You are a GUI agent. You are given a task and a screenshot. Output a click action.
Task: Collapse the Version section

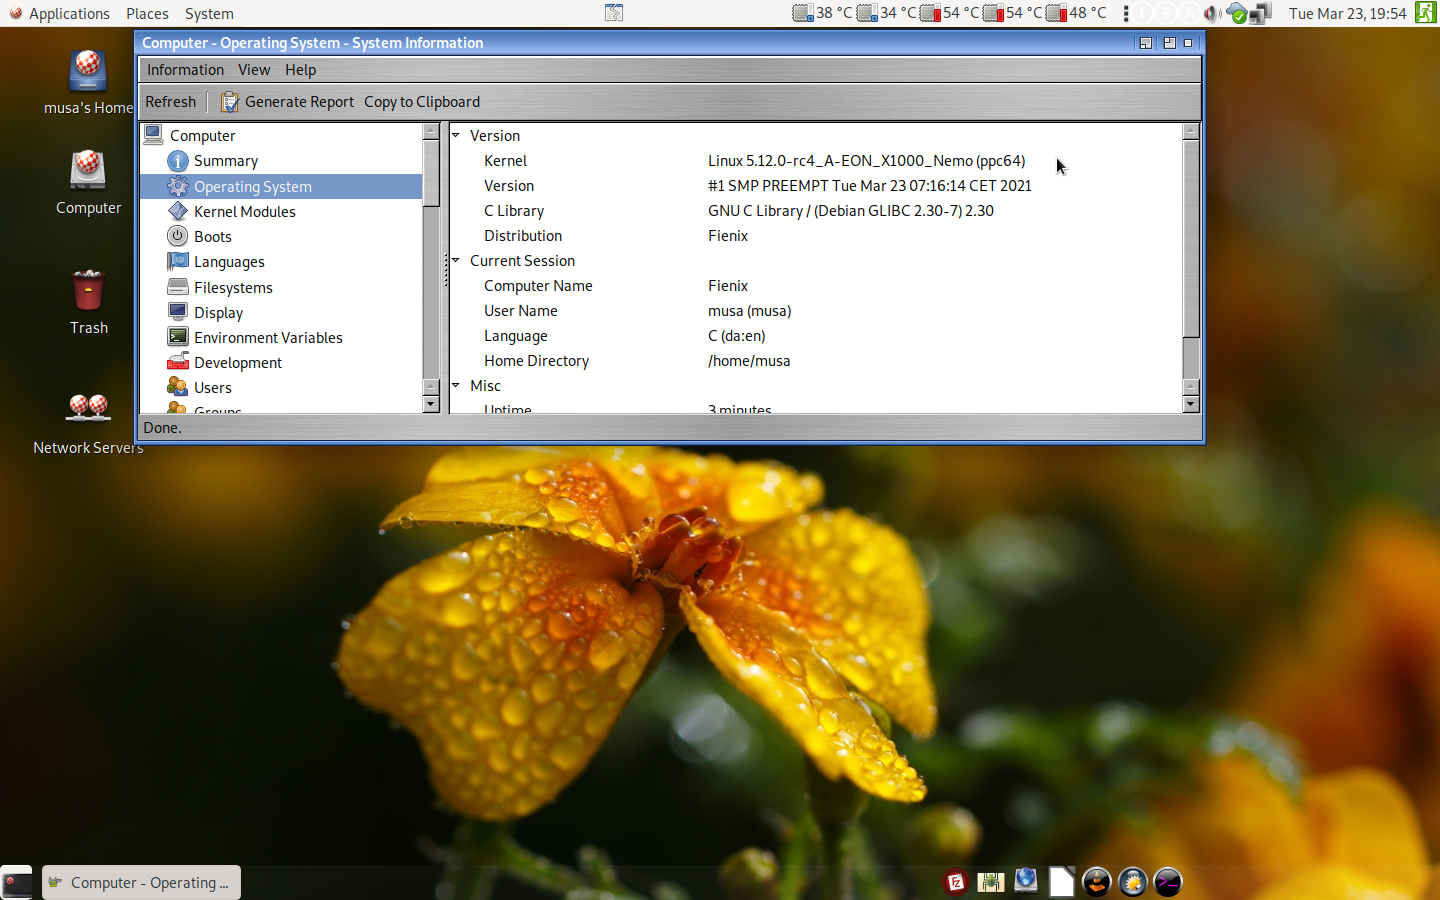click(456, 135)
